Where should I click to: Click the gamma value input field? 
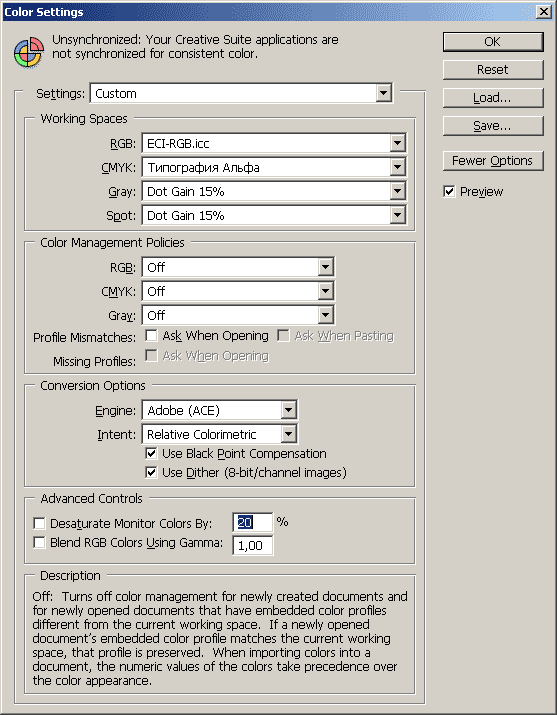pyautogui.click(x=253, y=545)
